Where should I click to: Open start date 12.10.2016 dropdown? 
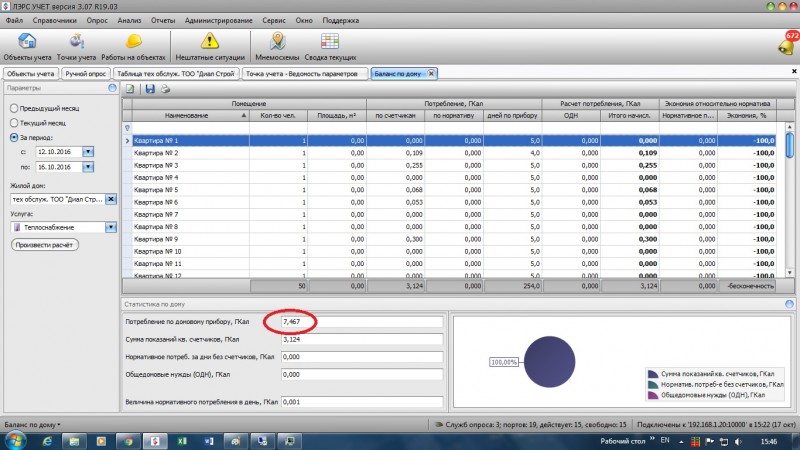click(88, 152)
